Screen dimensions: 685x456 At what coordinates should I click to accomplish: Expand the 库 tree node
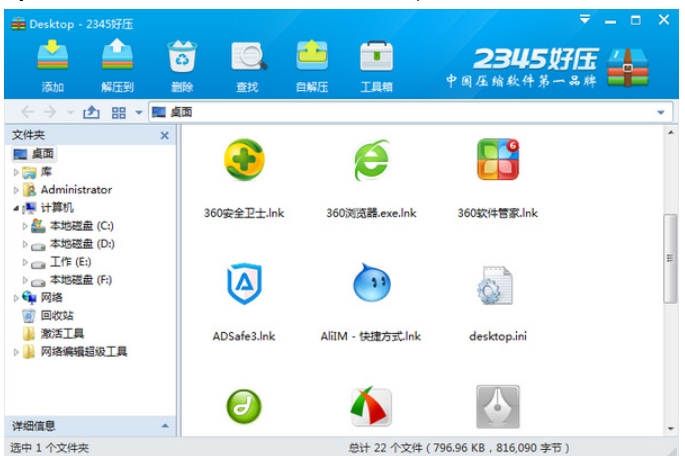click(16, 172)
